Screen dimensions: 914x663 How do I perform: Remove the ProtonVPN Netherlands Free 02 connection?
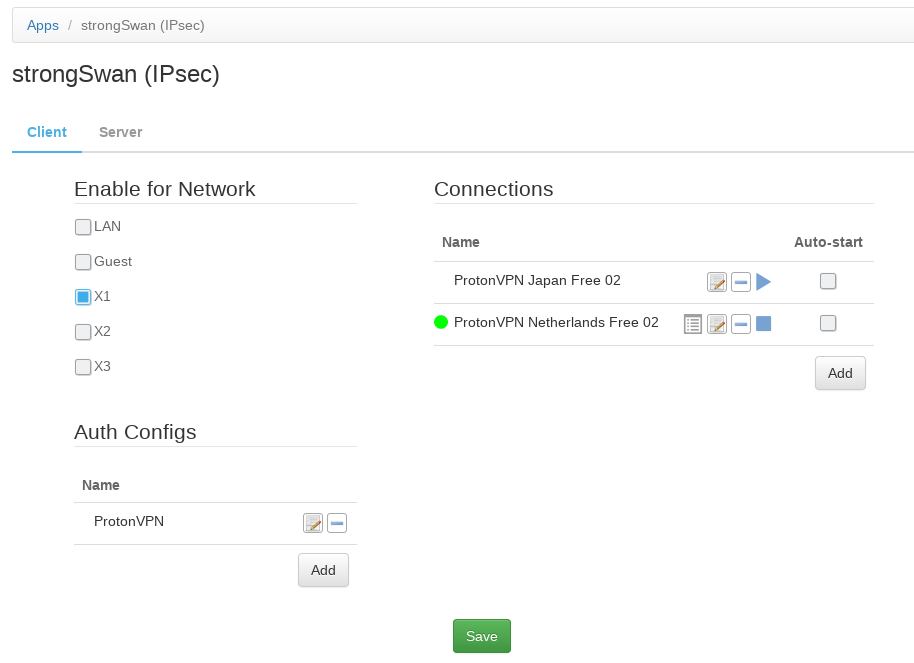(741, 324)
